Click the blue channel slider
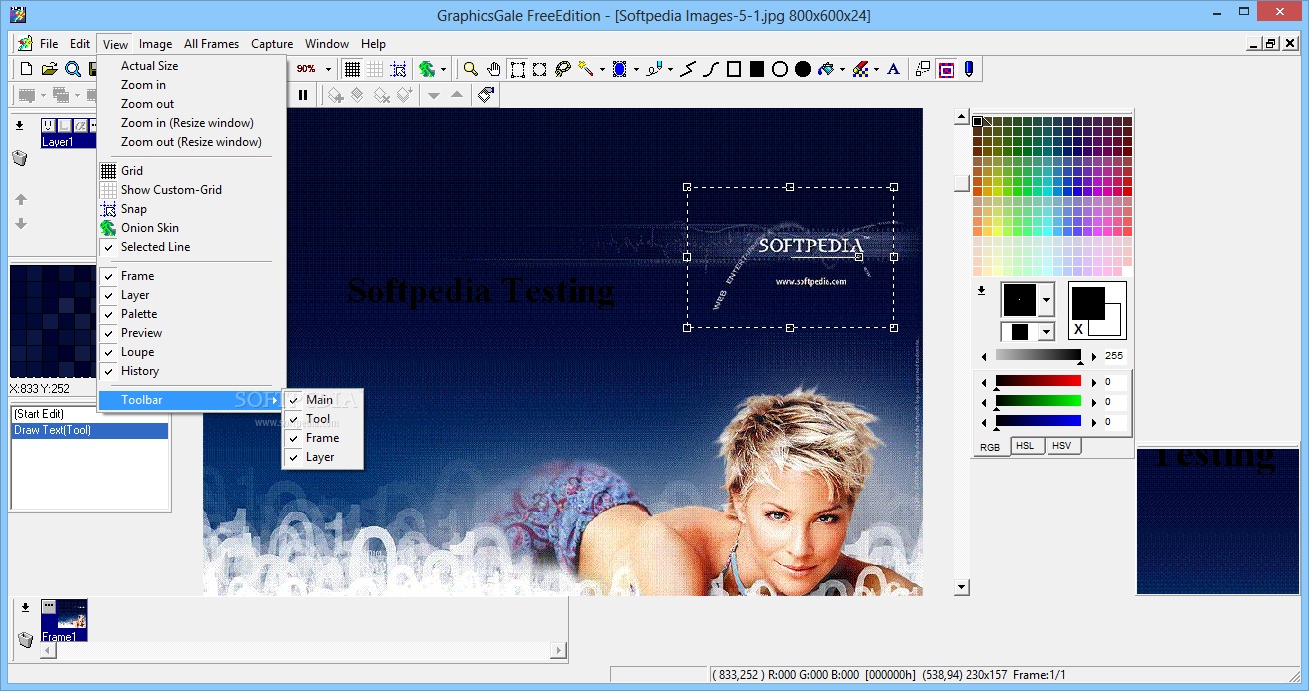 pyautogui.click(x=1038, y=422)
